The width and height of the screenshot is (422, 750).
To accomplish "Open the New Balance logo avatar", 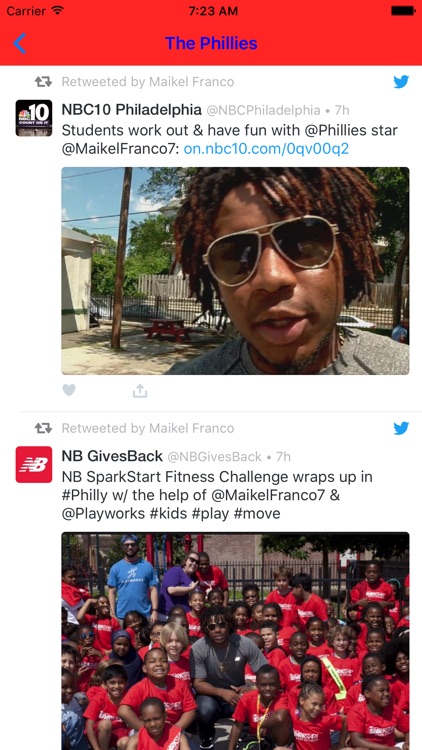I will click(34, 464).
